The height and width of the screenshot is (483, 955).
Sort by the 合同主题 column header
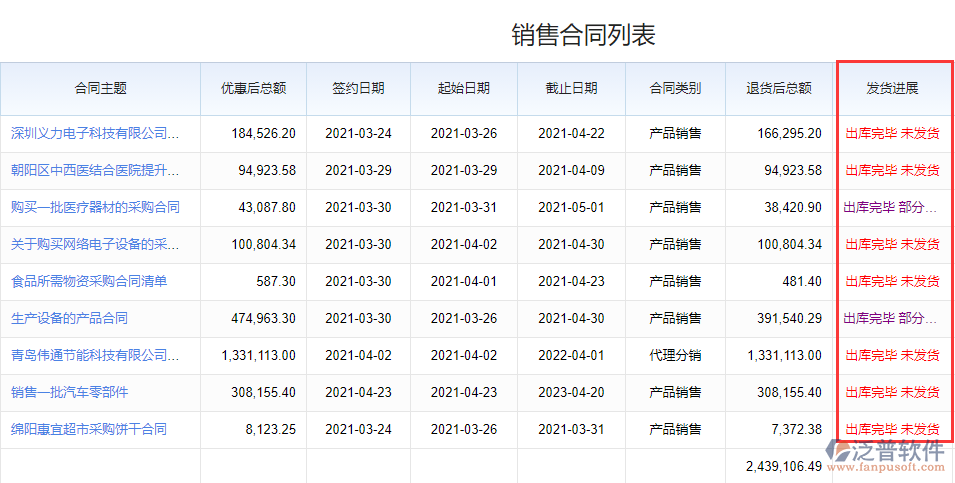point(100,88)
